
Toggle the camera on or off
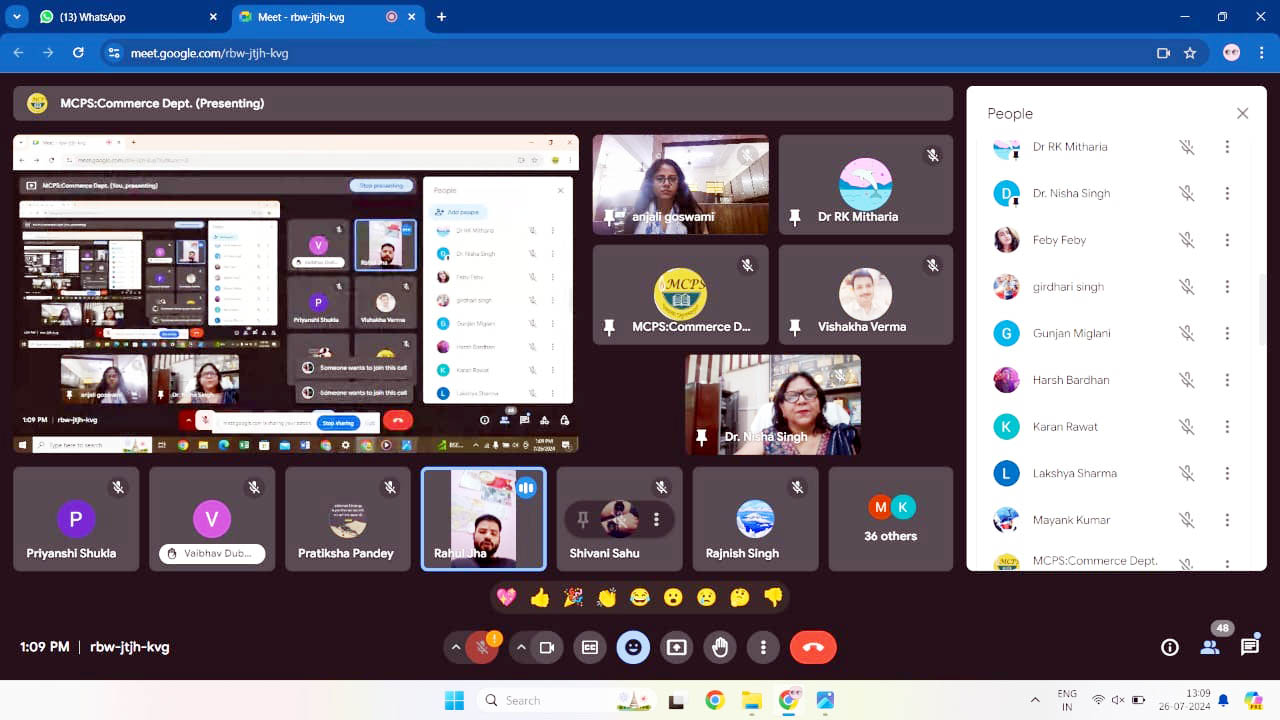(x=547, y=647)
